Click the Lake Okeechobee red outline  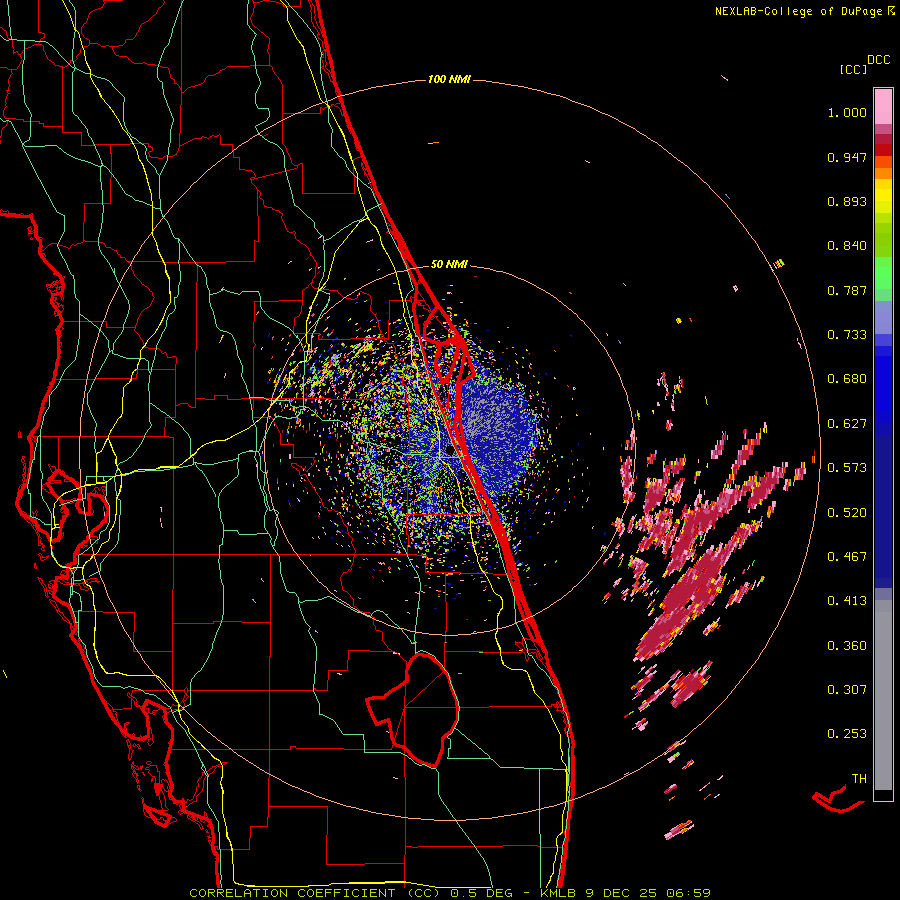pos(413,710)
